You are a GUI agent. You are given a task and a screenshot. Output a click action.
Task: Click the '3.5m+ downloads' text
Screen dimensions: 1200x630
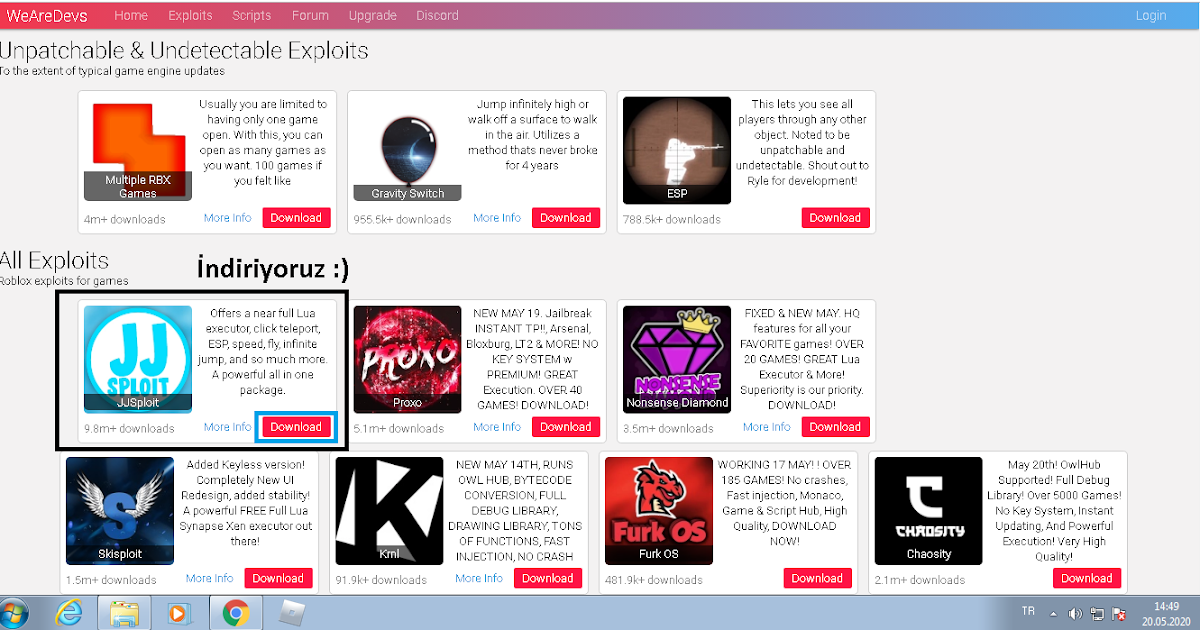[669, 429]
